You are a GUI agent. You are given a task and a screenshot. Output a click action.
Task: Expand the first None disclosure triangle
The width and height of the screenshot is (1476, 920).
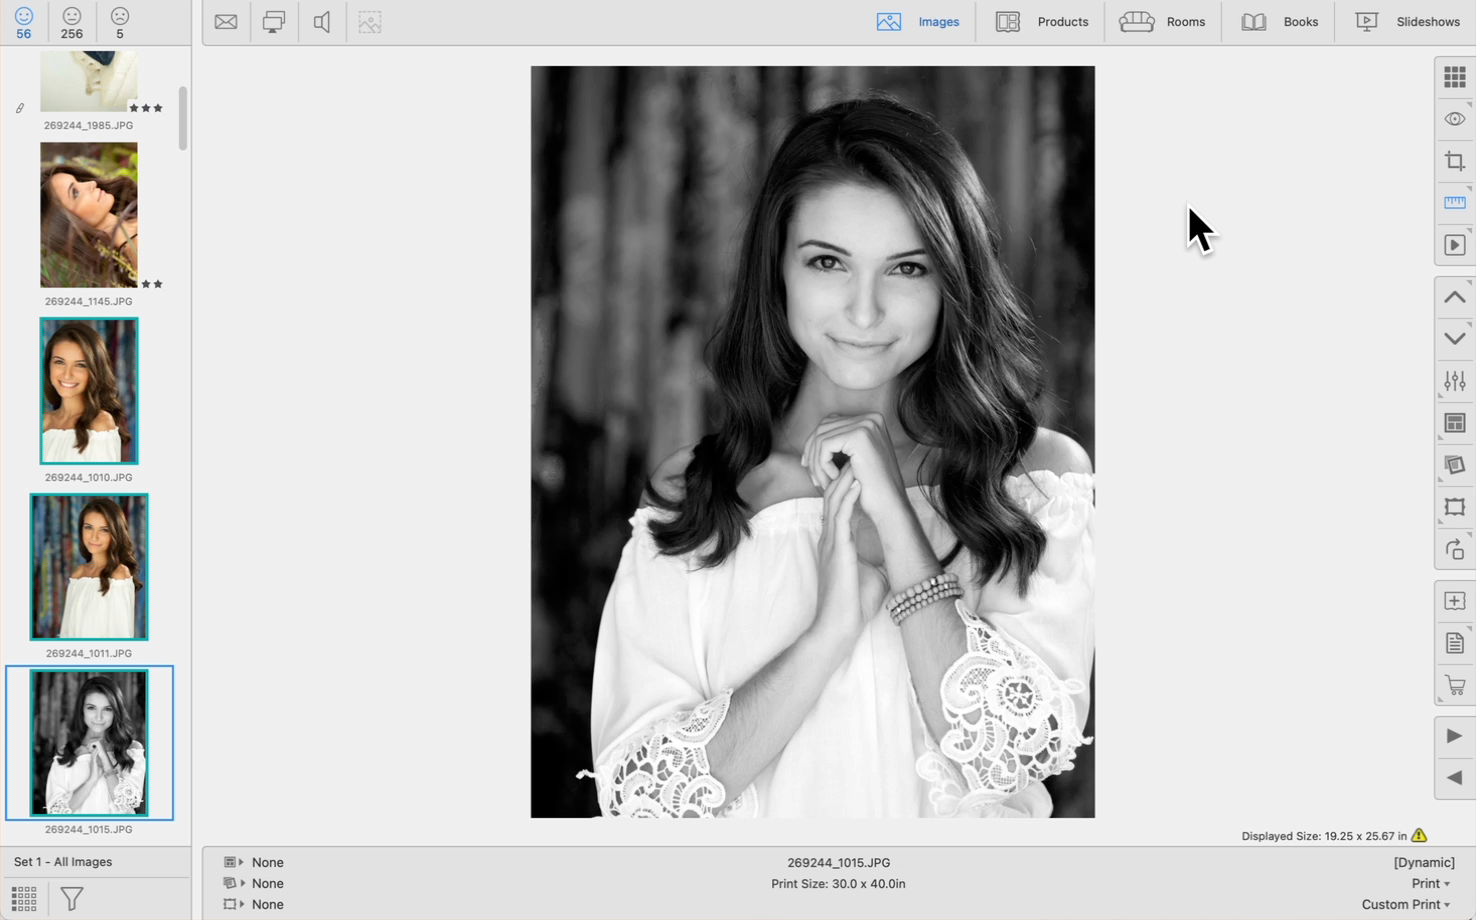(x=241, y=862)
